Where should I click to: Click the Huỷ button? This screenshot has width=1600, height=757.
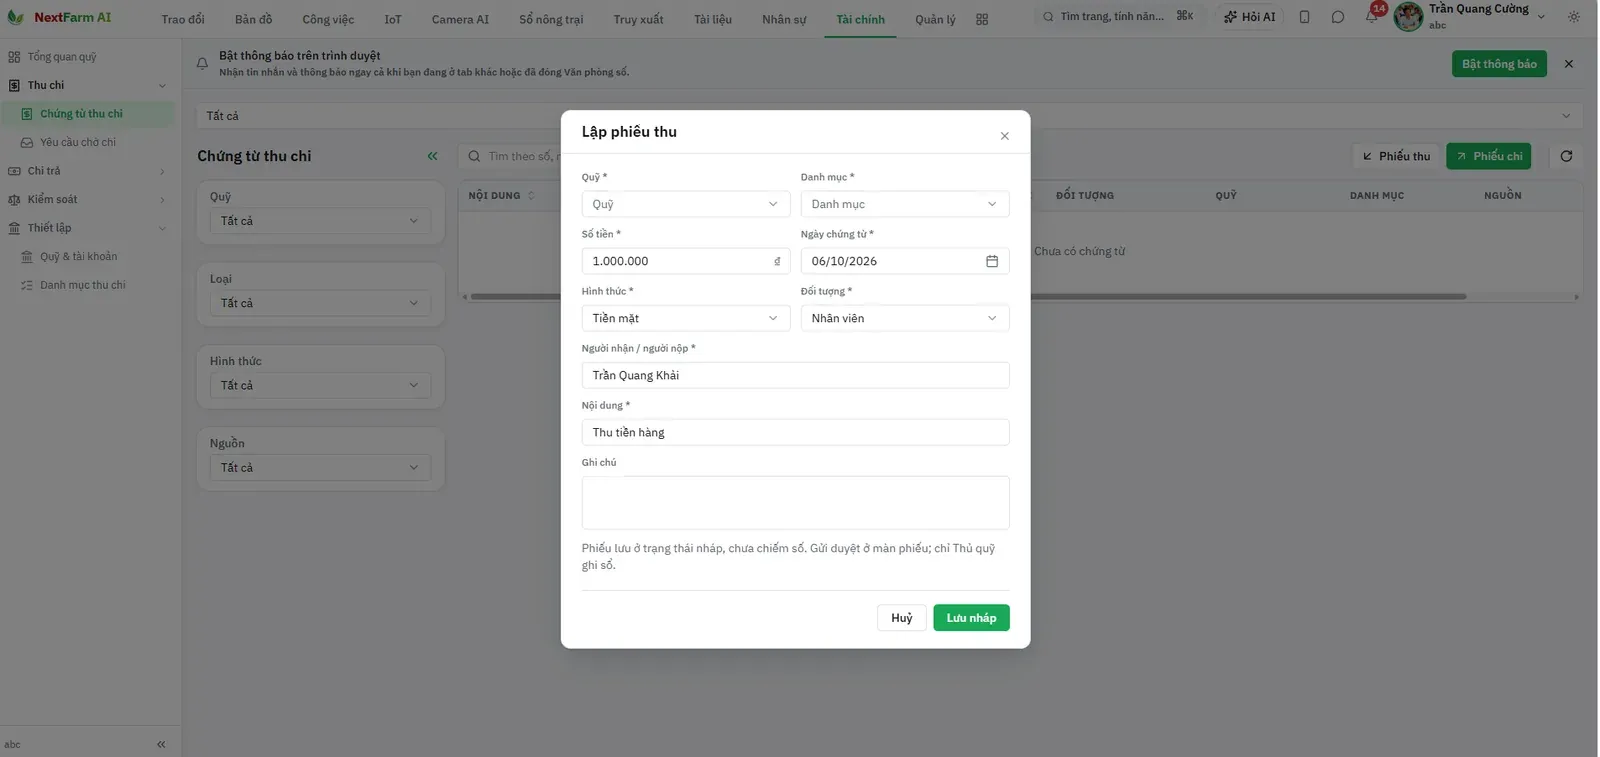901,618
